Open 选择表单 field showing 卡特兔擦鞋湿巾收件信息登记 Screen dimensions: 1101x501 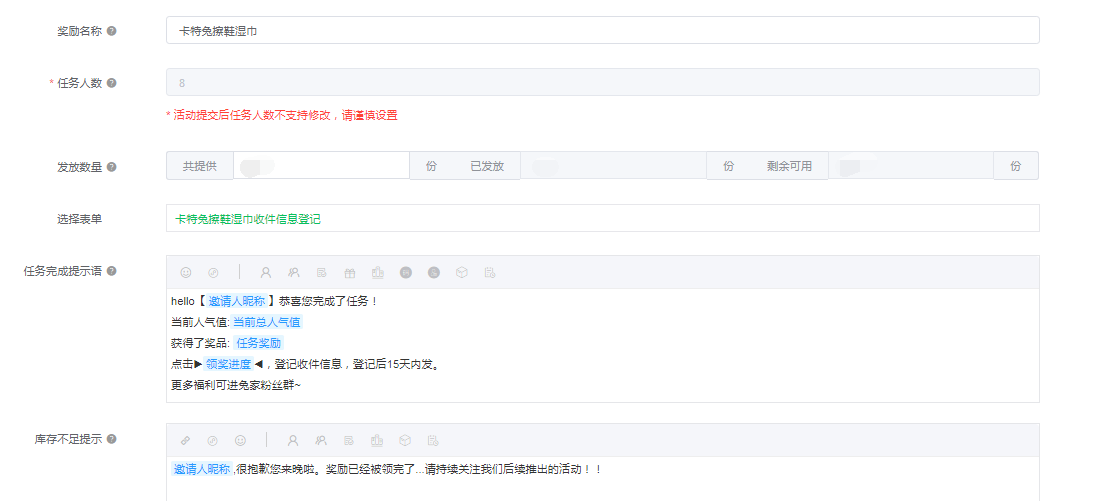point(602,218)
